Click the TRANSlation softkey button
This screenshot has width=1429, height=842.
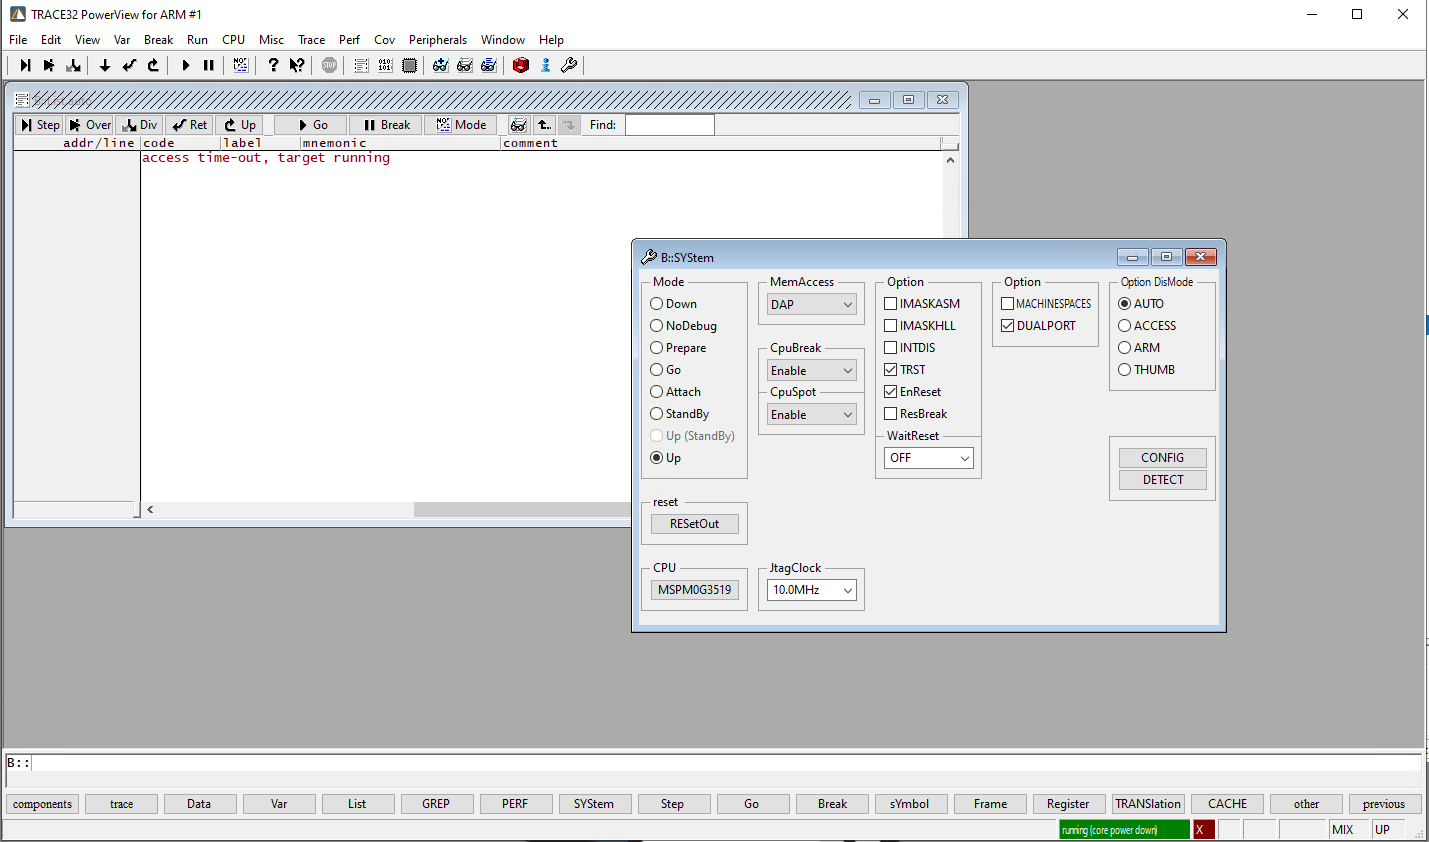point(1148,804)
